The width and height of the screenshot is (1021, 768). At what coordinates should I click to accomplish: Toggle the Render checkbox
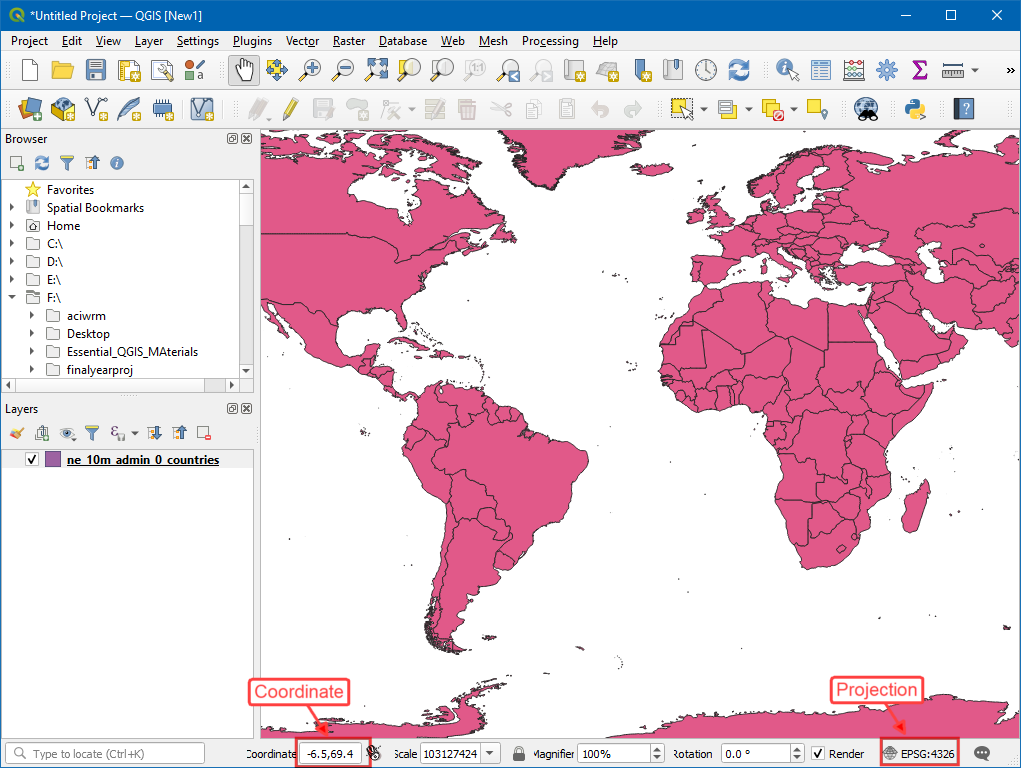[x=818, y=754]
